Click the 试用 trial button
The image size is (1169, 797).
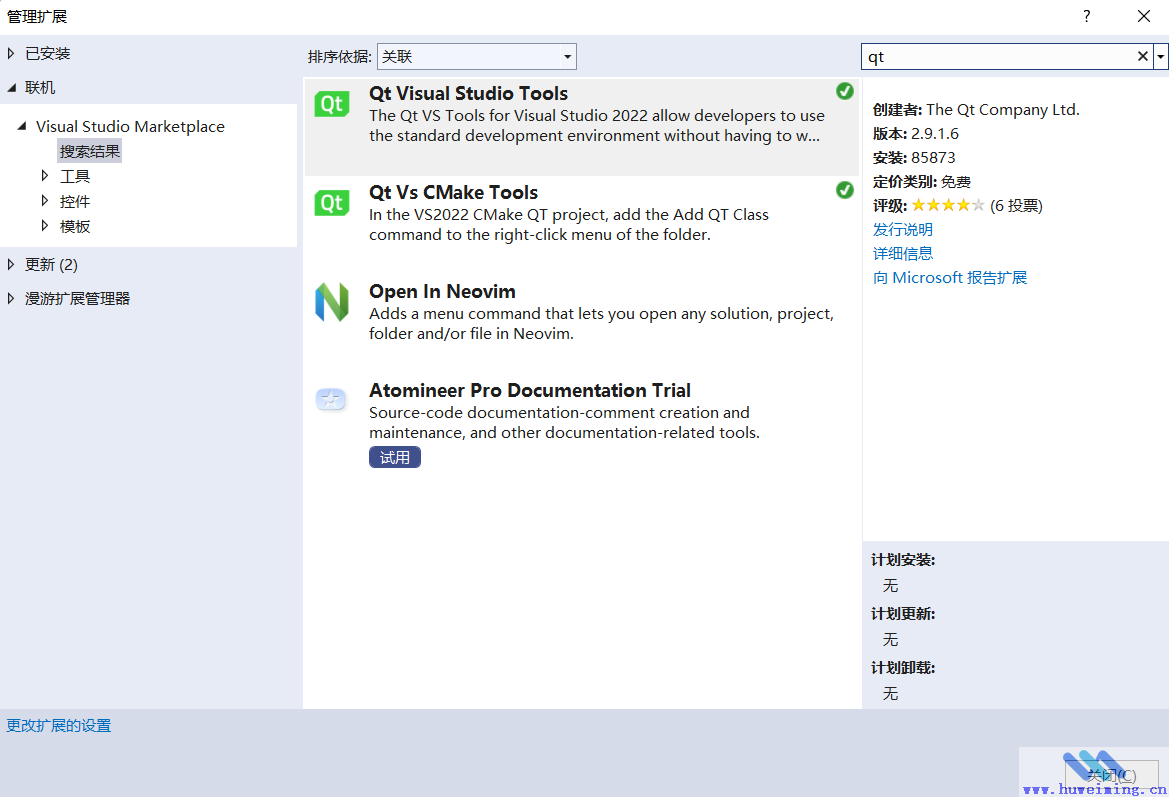(394, 457)
